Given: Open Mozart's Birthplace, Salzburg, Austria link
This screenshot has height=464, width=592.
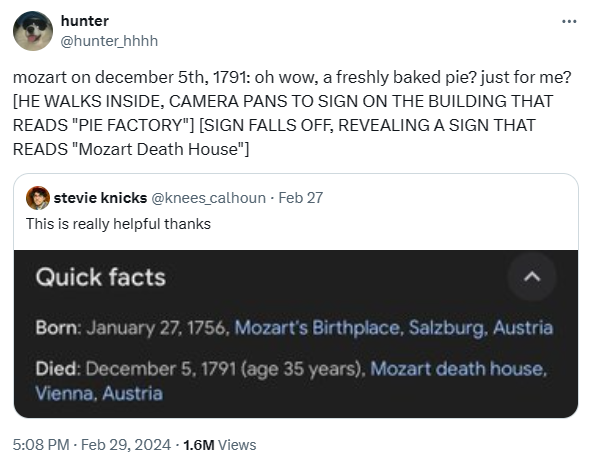Looking at the screenshot, I should click(x=394, y=327).
